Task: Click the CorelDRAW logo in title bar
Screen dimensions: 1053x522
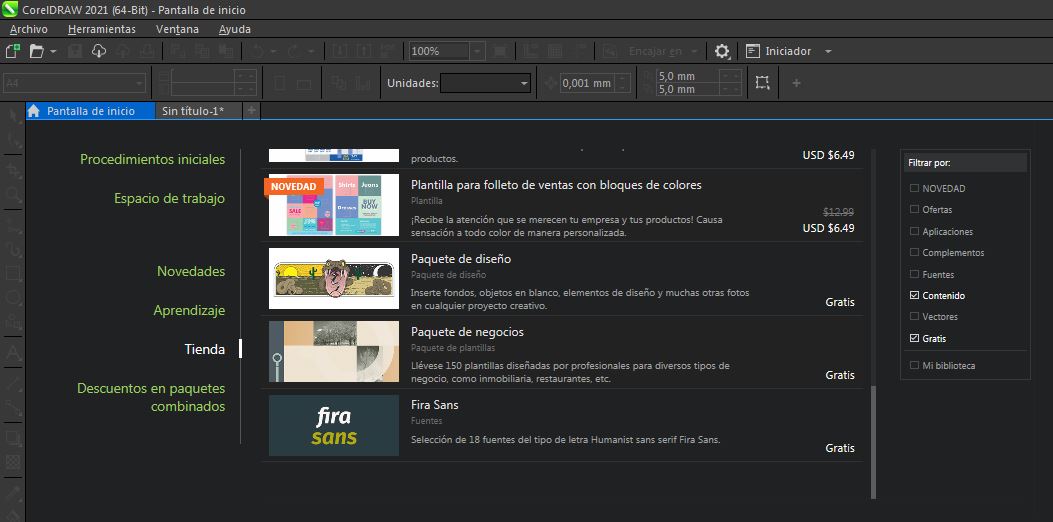Action: pyautogui.click(x=10, y=9)
